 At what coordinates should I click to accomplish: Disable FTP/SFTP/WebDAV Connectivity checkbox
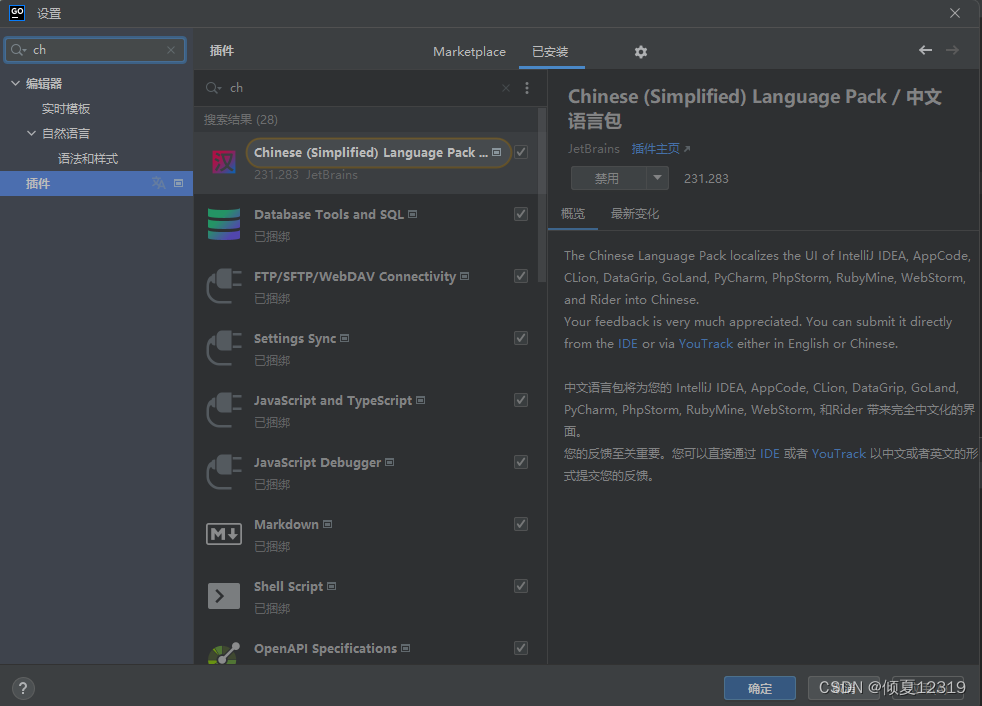521,276
